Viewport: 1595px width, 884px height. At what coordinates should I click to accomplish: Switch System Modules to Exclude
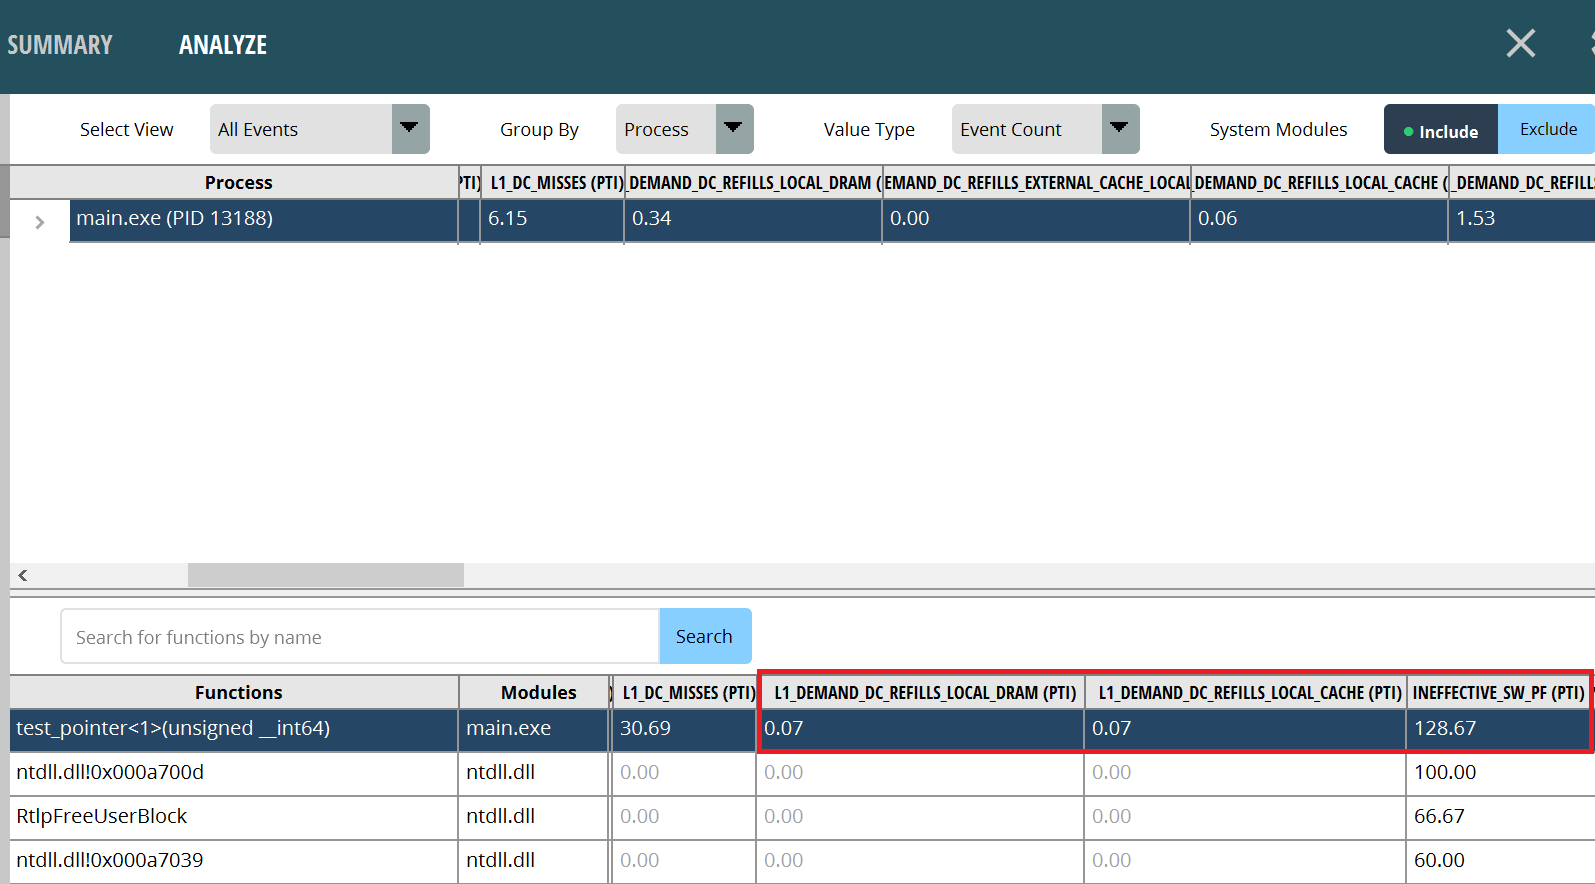tap(1547, 129)
